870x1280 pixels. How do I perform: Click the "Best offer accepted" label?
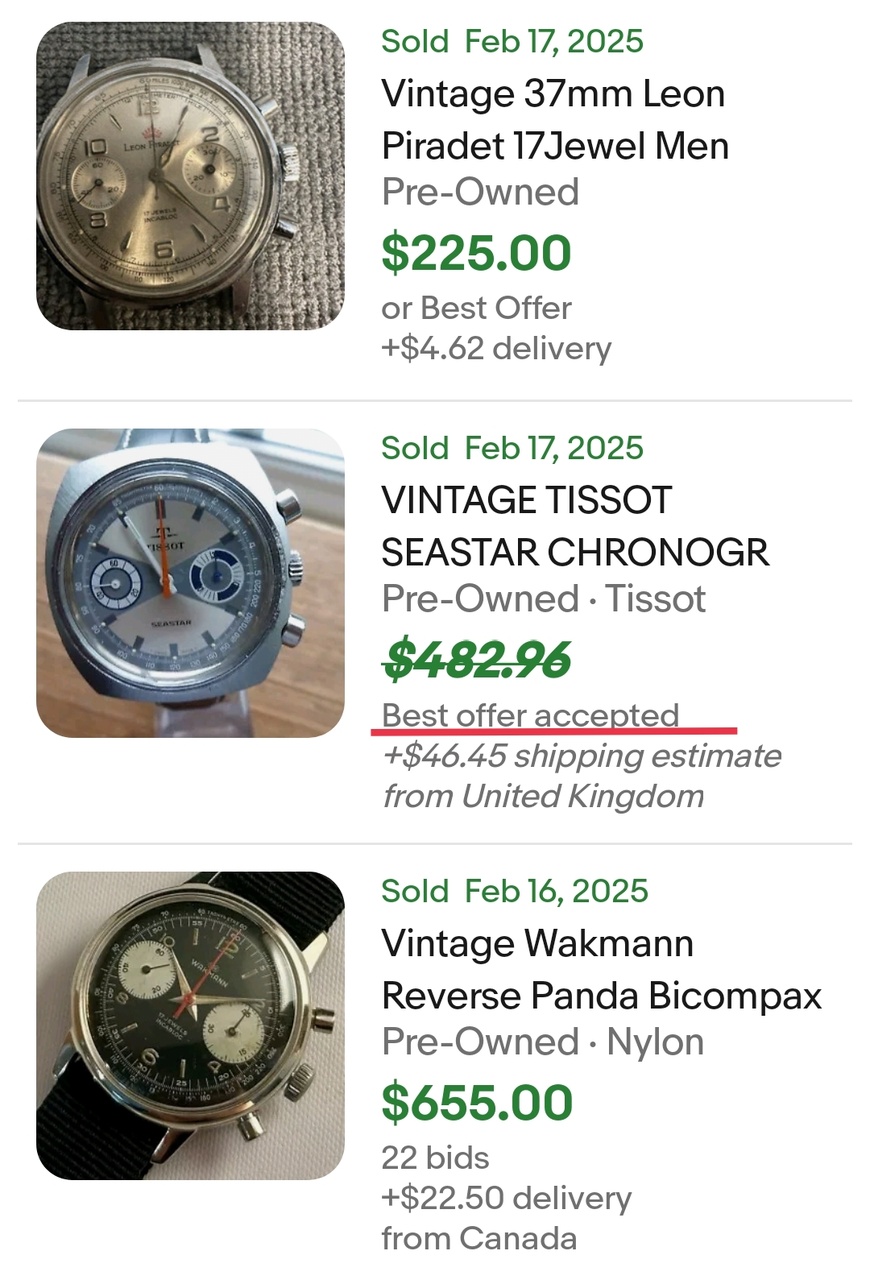click(530, 716)
